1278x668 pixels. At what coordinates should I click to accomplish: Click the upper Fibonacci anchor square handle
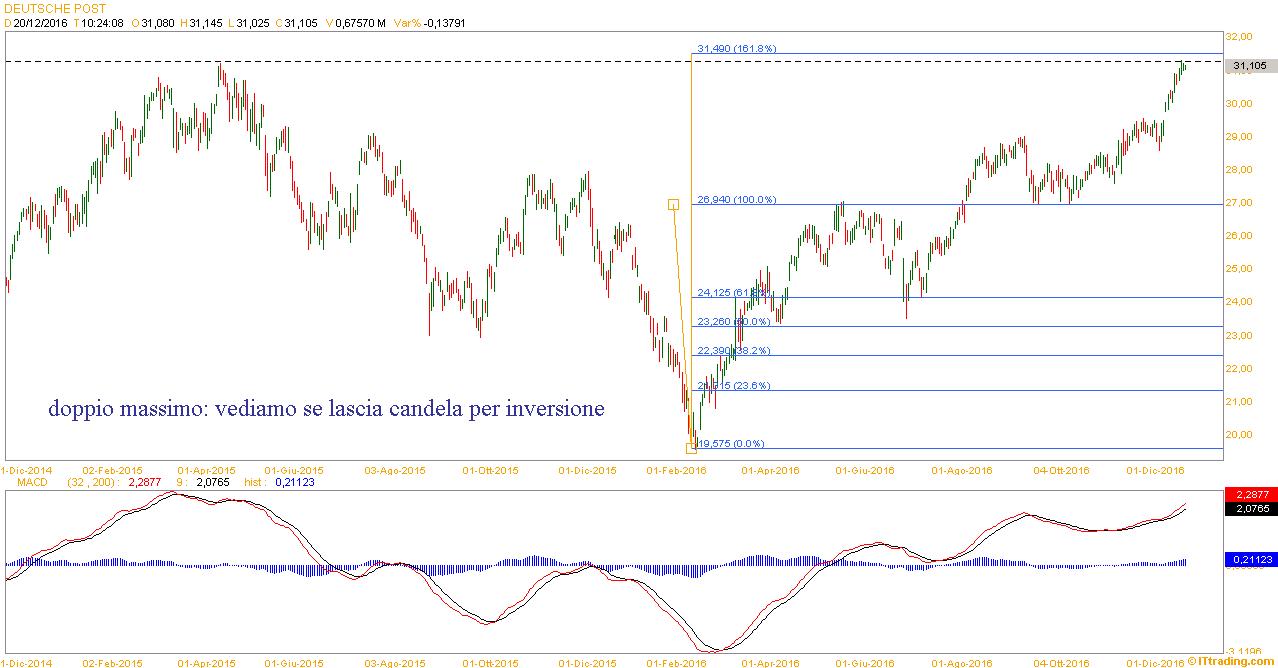pyautogui.click(x=673, y=204)
